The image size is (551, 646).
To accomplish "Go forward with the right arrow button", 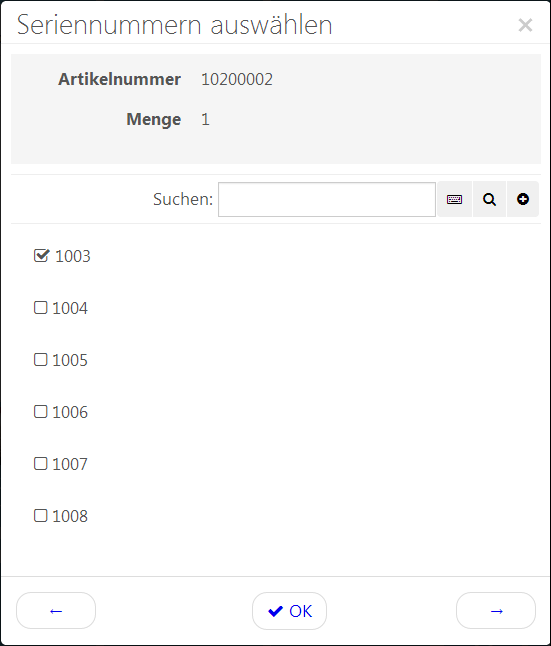I will (496, 611).
